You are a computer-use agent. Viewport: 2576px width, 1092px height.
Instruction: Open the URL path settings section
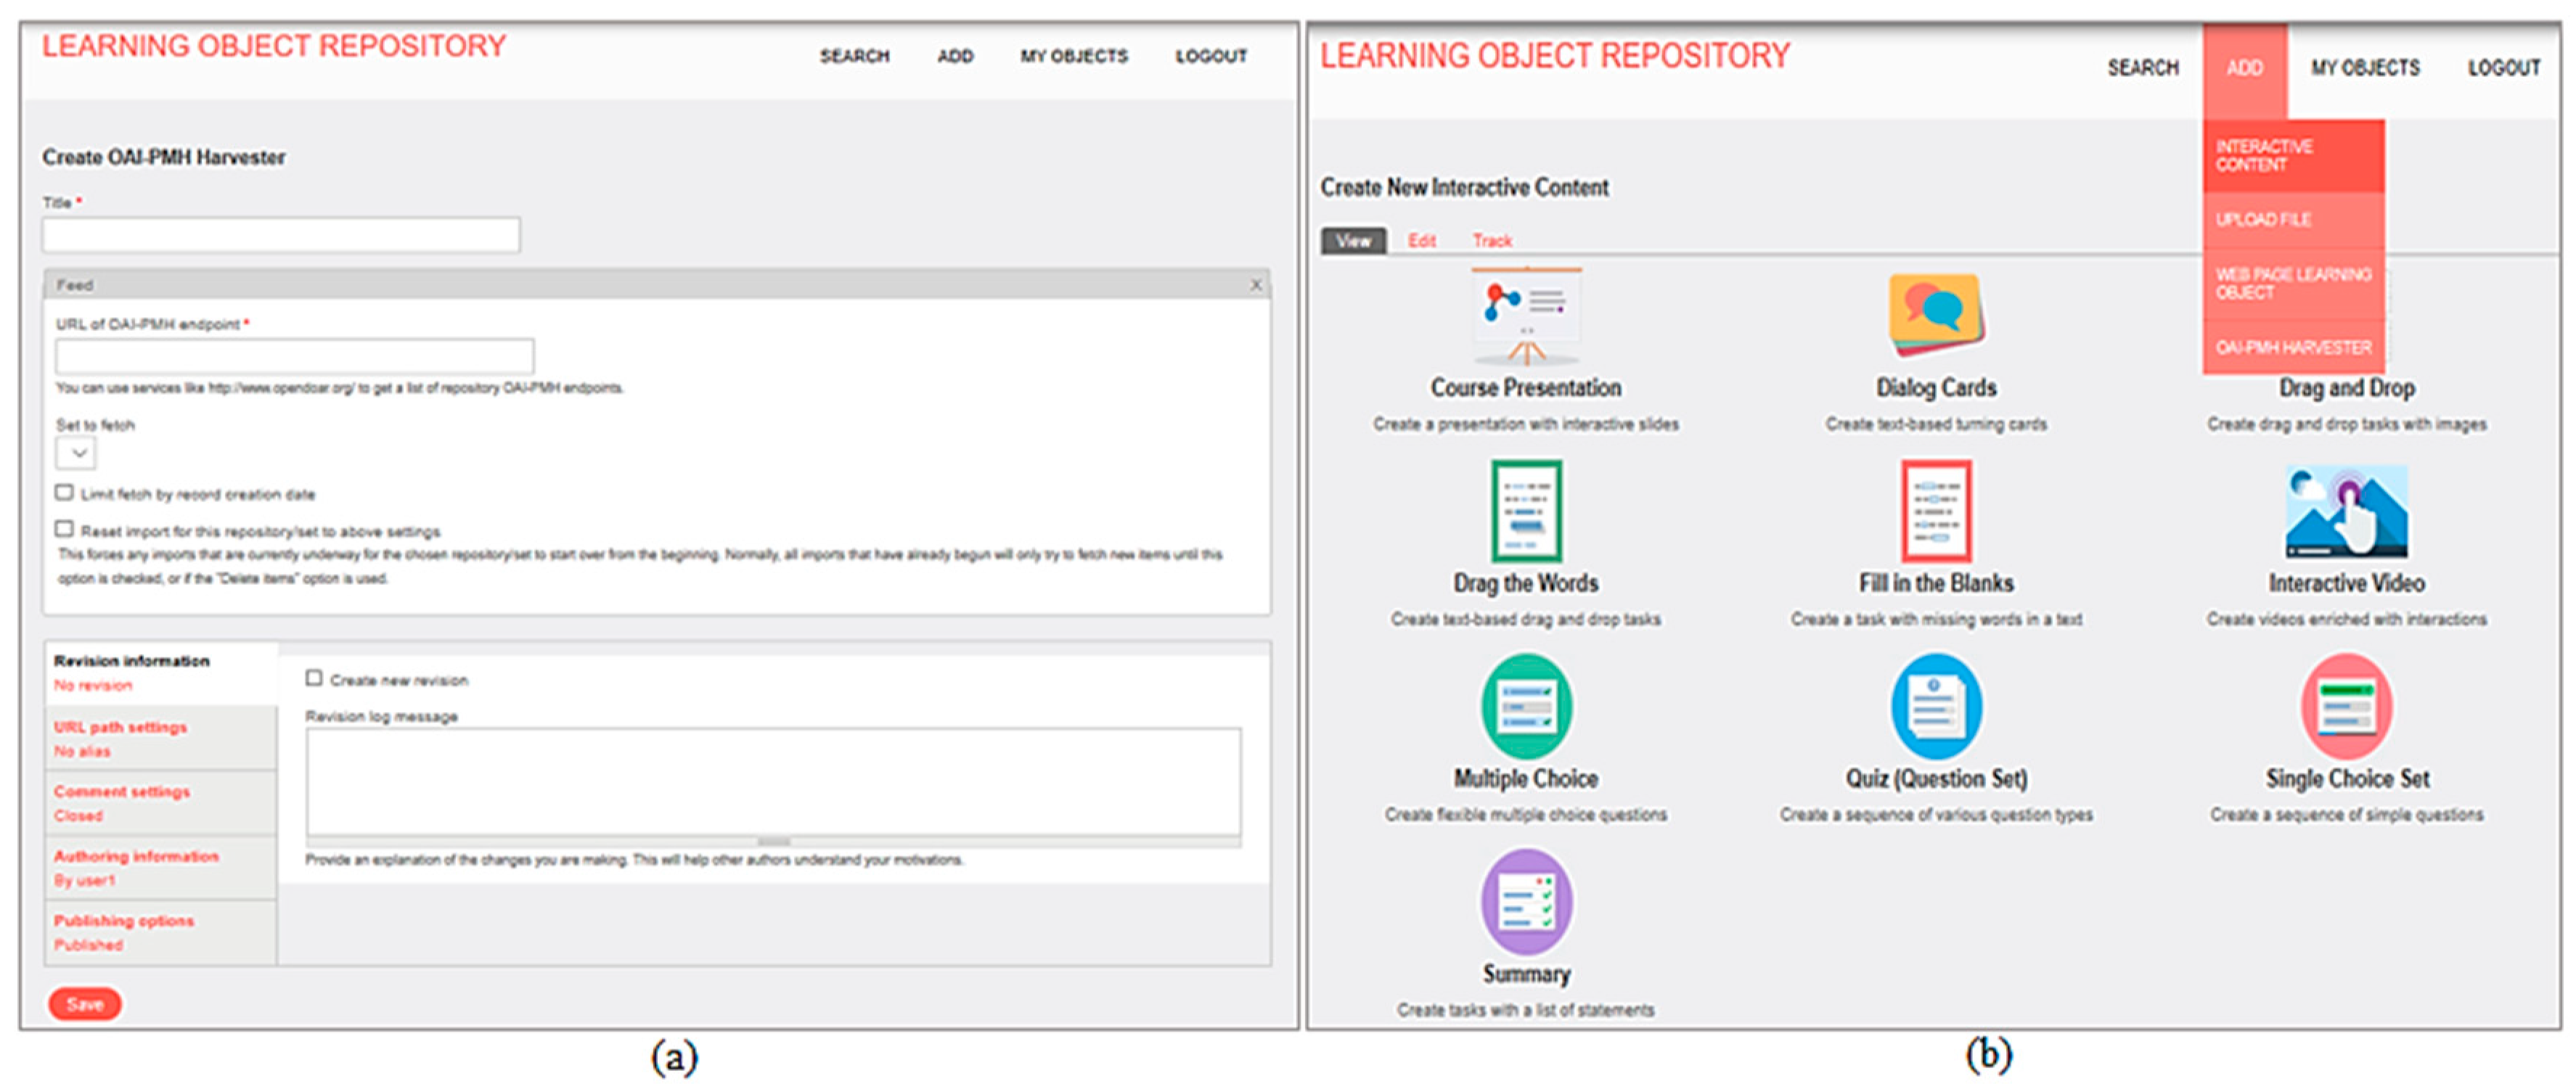tap(120, 727)
